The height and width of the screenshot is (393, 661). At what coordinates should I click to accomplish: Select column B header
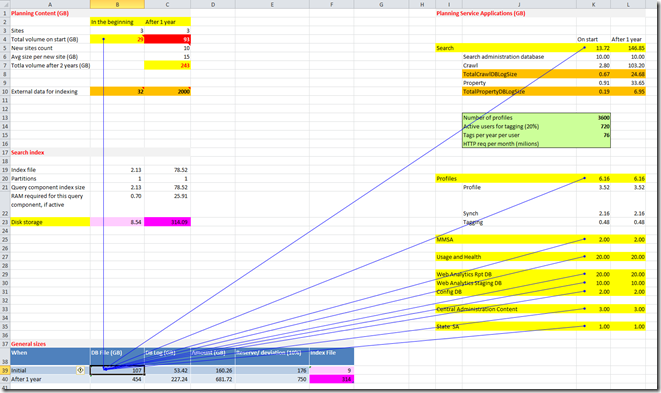[x=117, y=5]
